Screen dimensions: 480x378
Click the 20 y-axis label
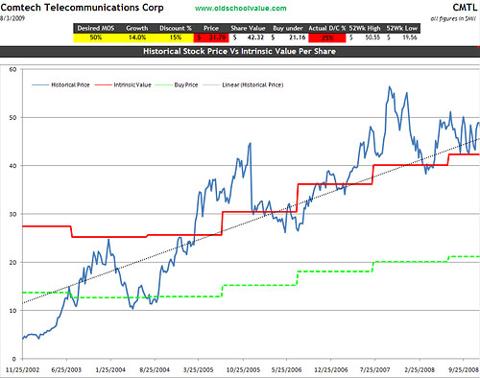coord(13,262)
